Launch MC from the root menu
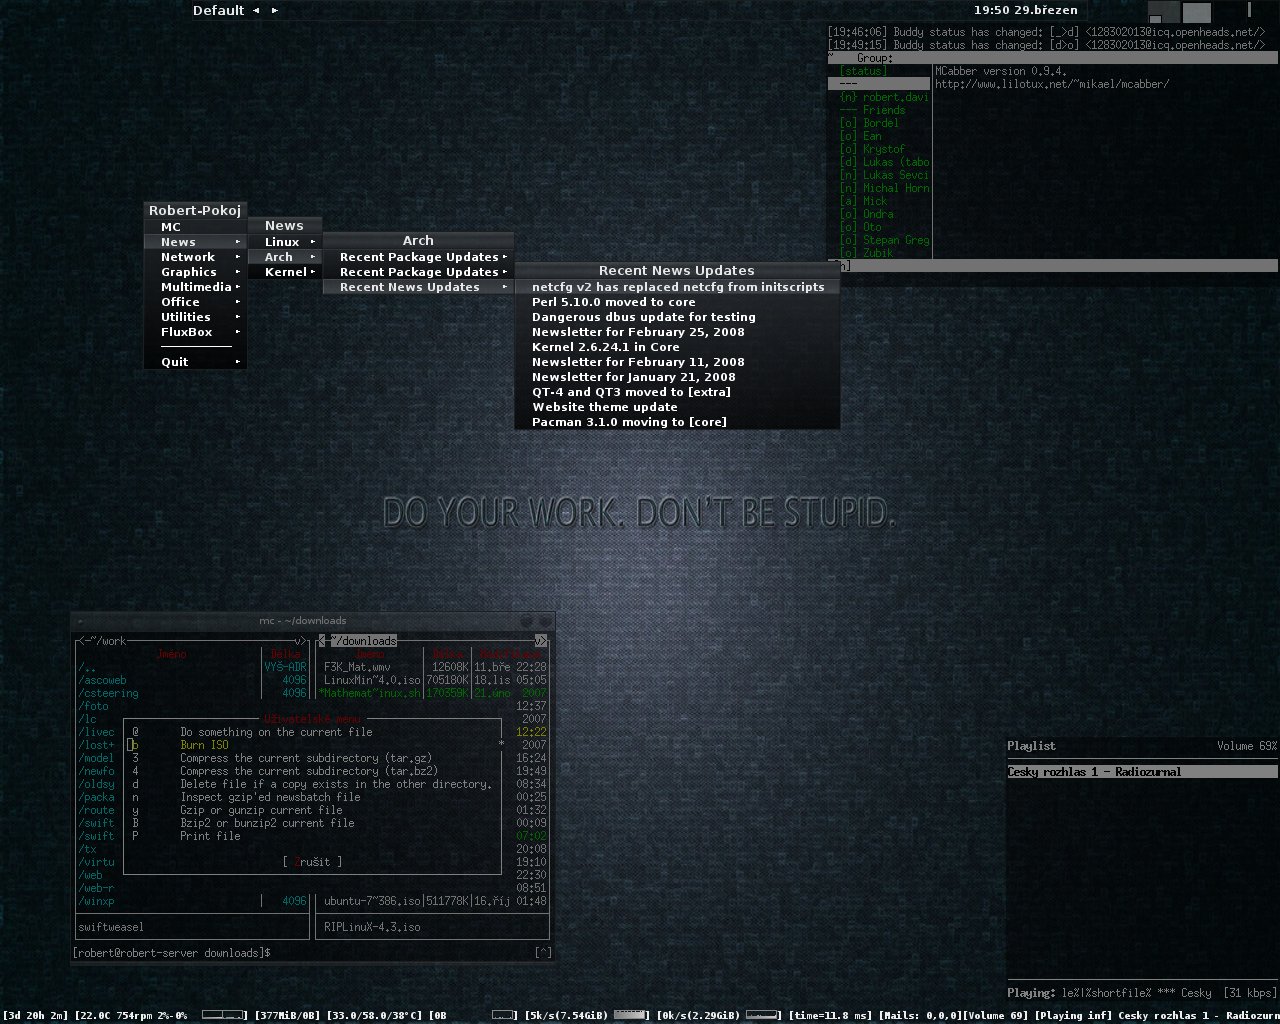Viewport: 1280px width, 1024px height. (x=171, y=227)
